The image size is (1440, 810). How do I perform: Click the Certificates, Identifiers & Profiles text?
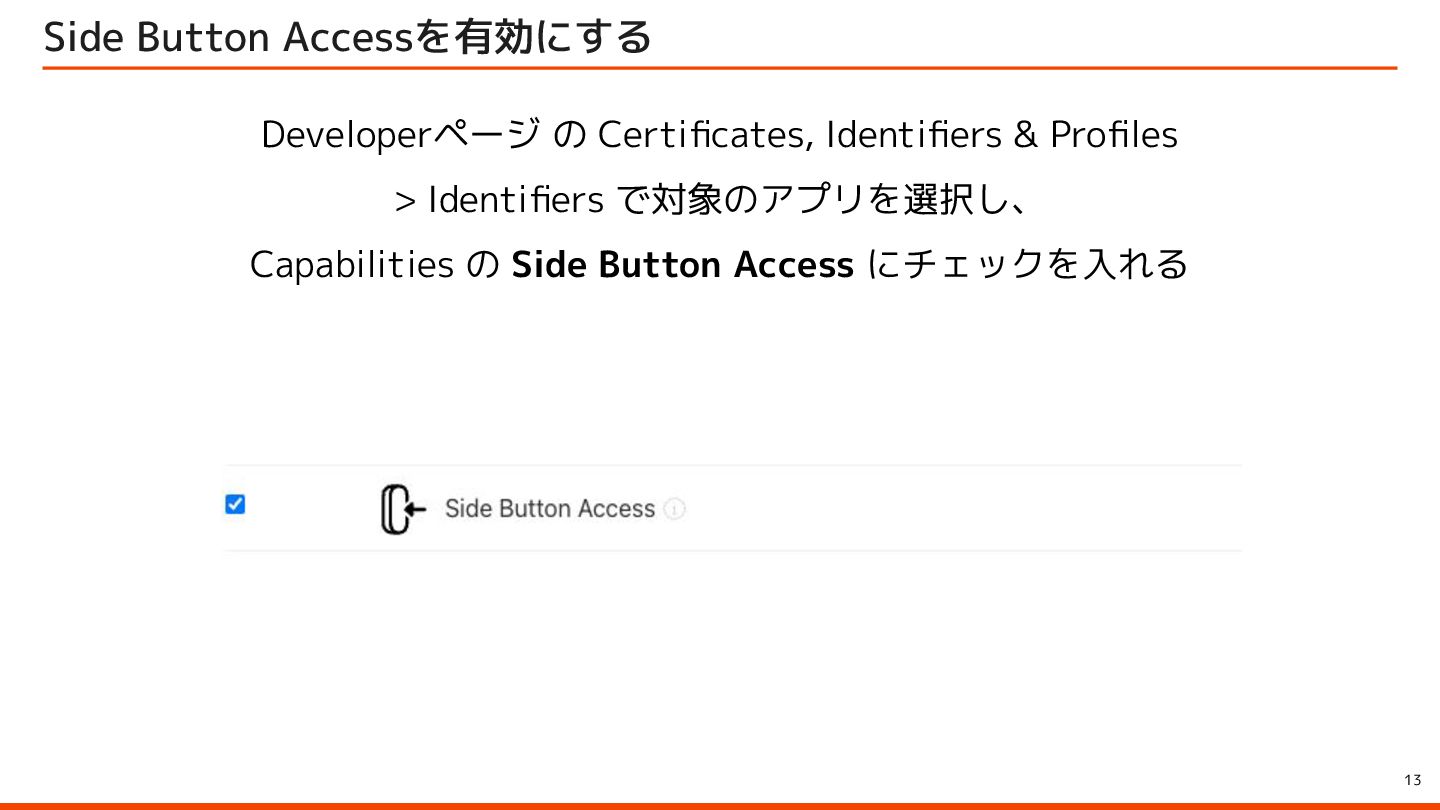887,135
